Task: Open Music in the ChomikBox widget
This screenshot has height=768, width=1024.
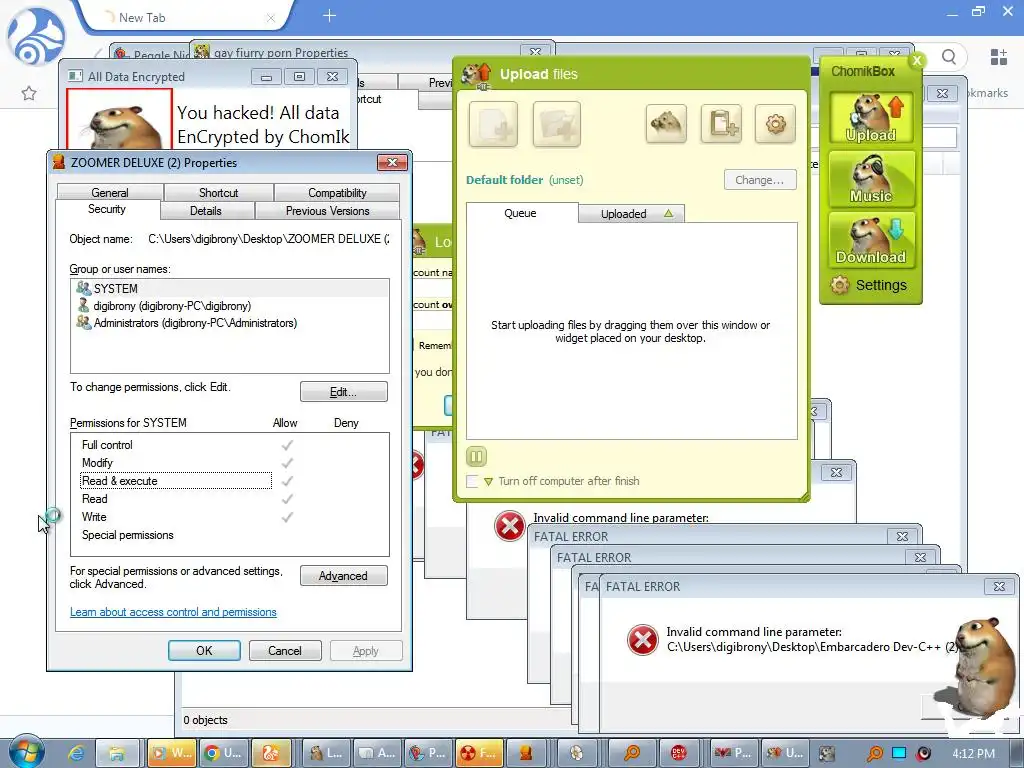Action: [871, 179]
